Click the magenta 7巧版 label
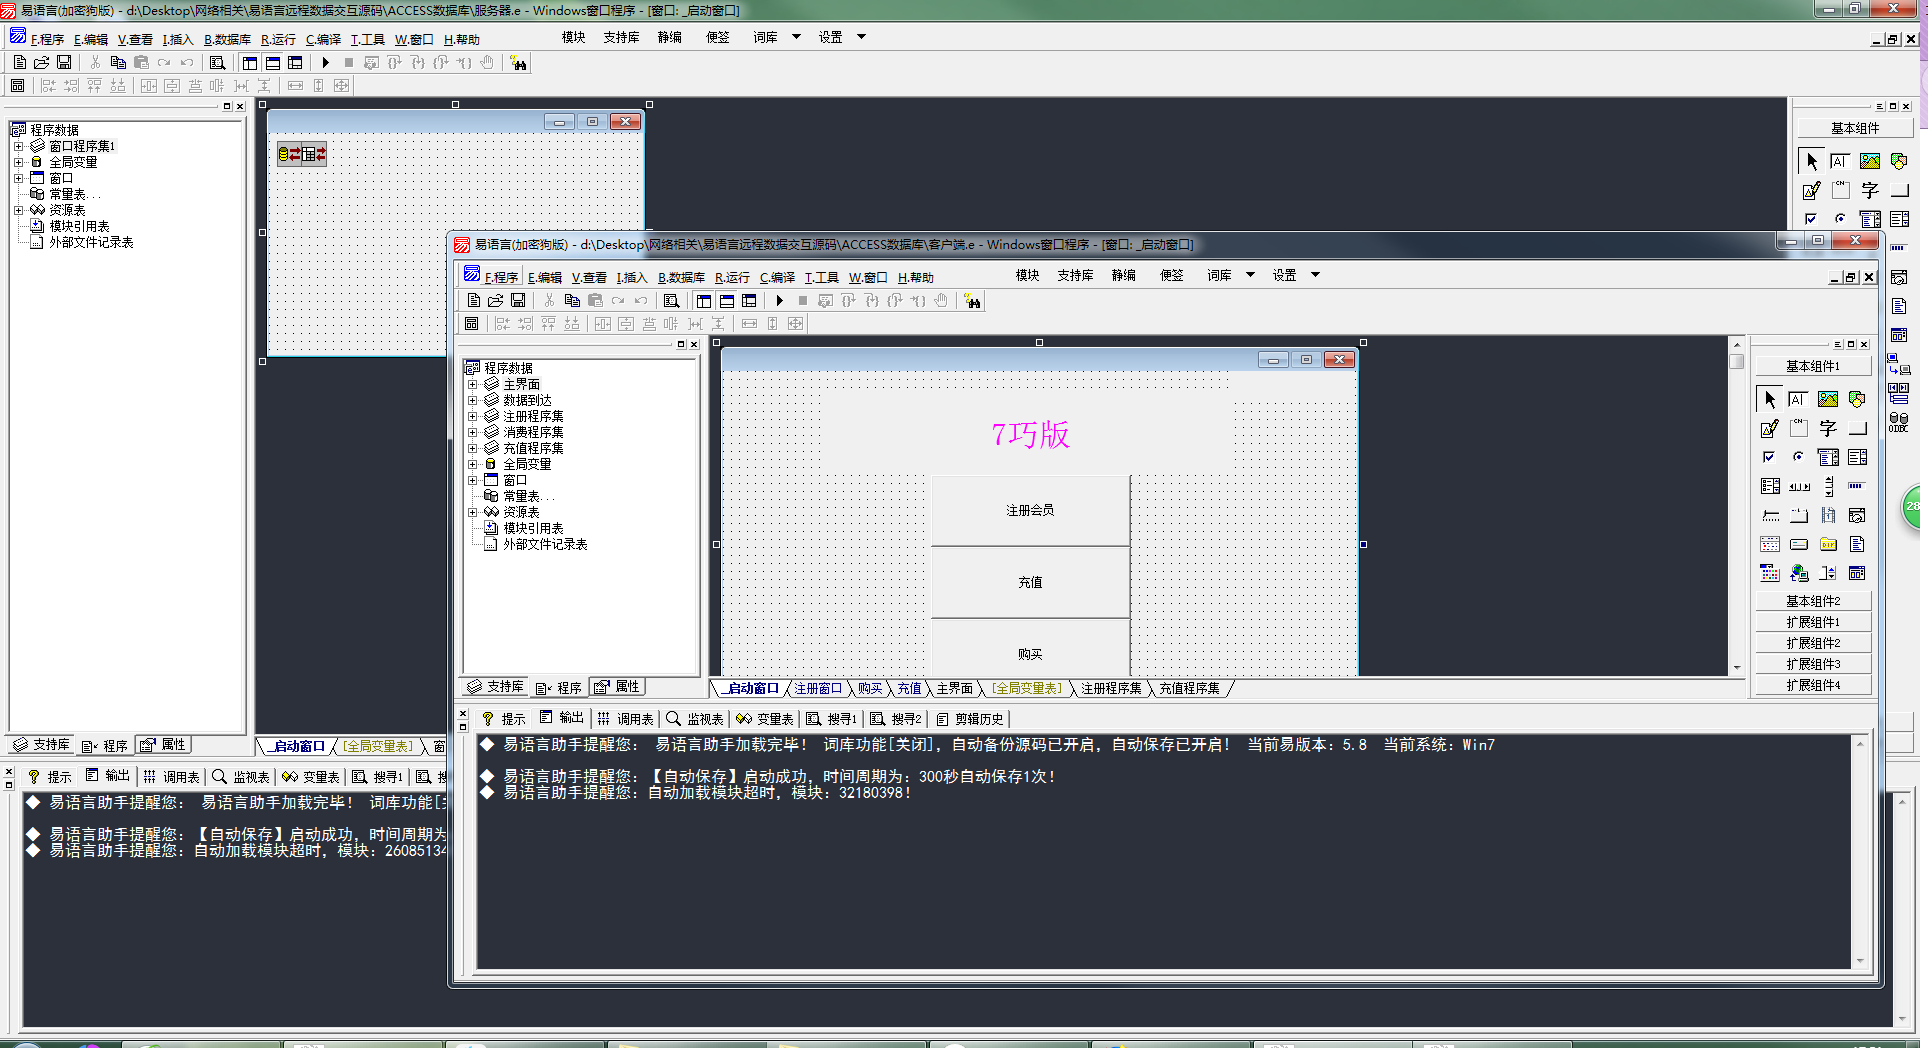Viewport: 1928px width, 1048px height. point(1030,434)
